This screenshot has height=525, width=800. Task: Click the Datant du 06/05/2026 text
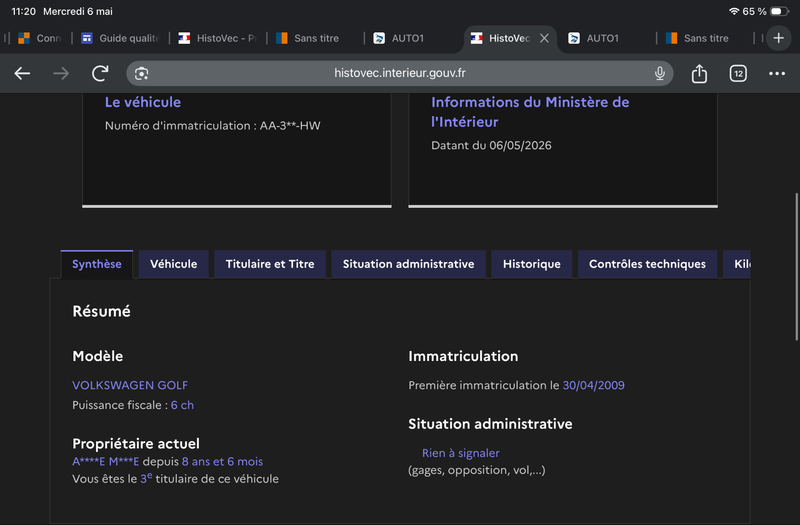[491, 145]
